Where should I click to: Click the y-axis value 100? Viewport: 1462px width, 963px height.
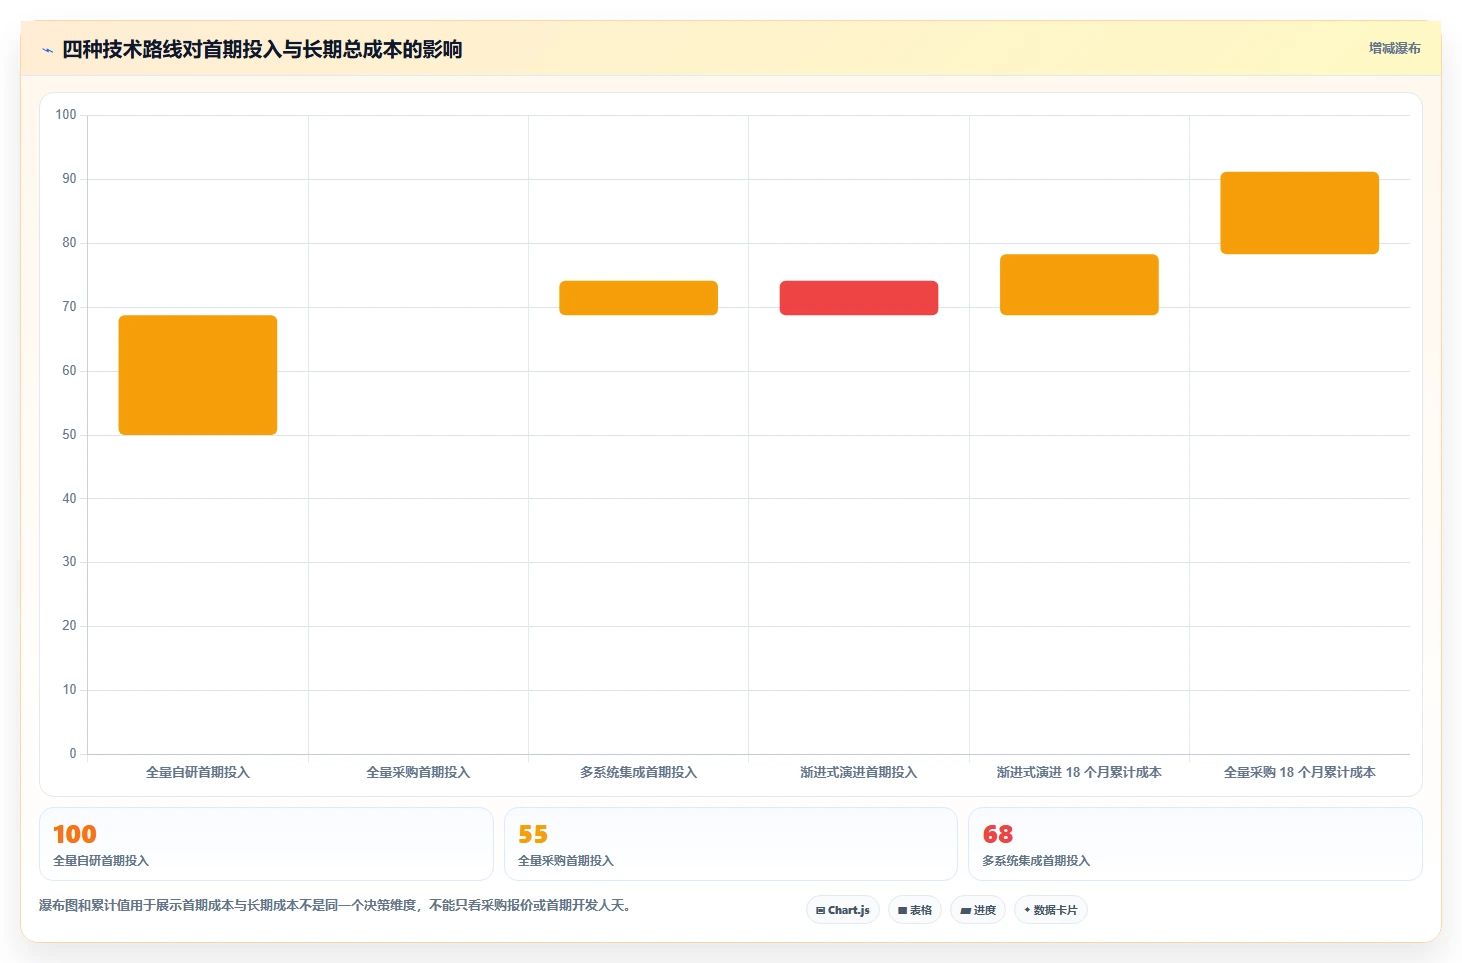click(x=66, y=115)
